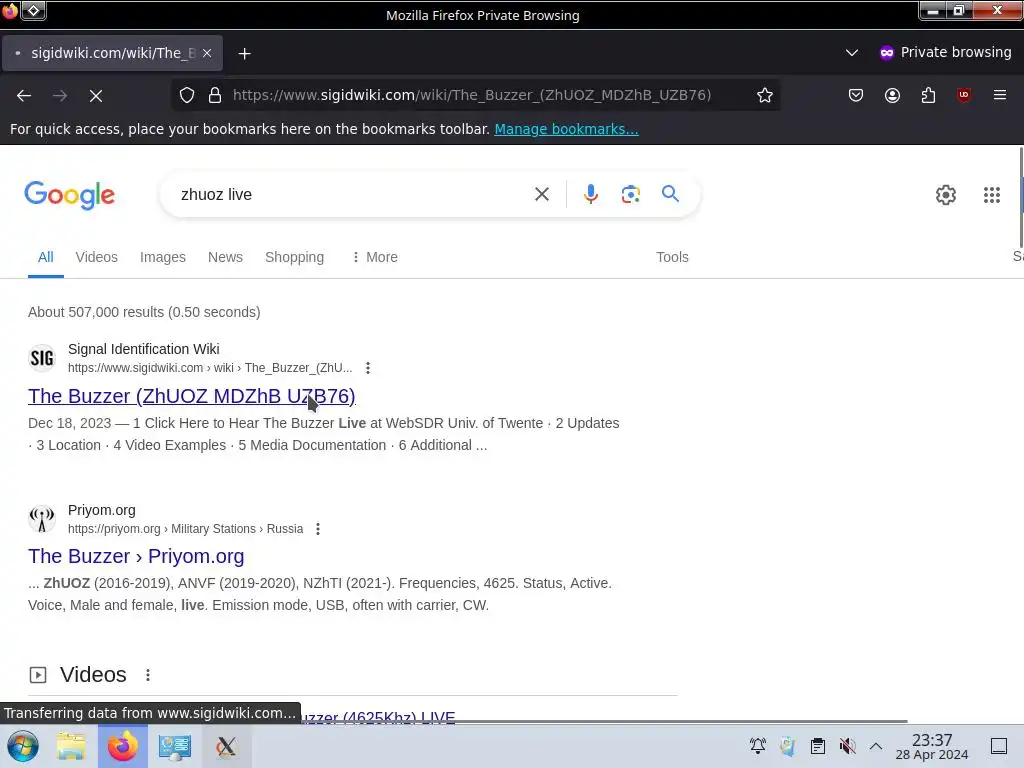Open options for Signal Identification Wiki result
Image resolution: width=1024 pixels, height=768 pixels.
(x=368, y=368)
